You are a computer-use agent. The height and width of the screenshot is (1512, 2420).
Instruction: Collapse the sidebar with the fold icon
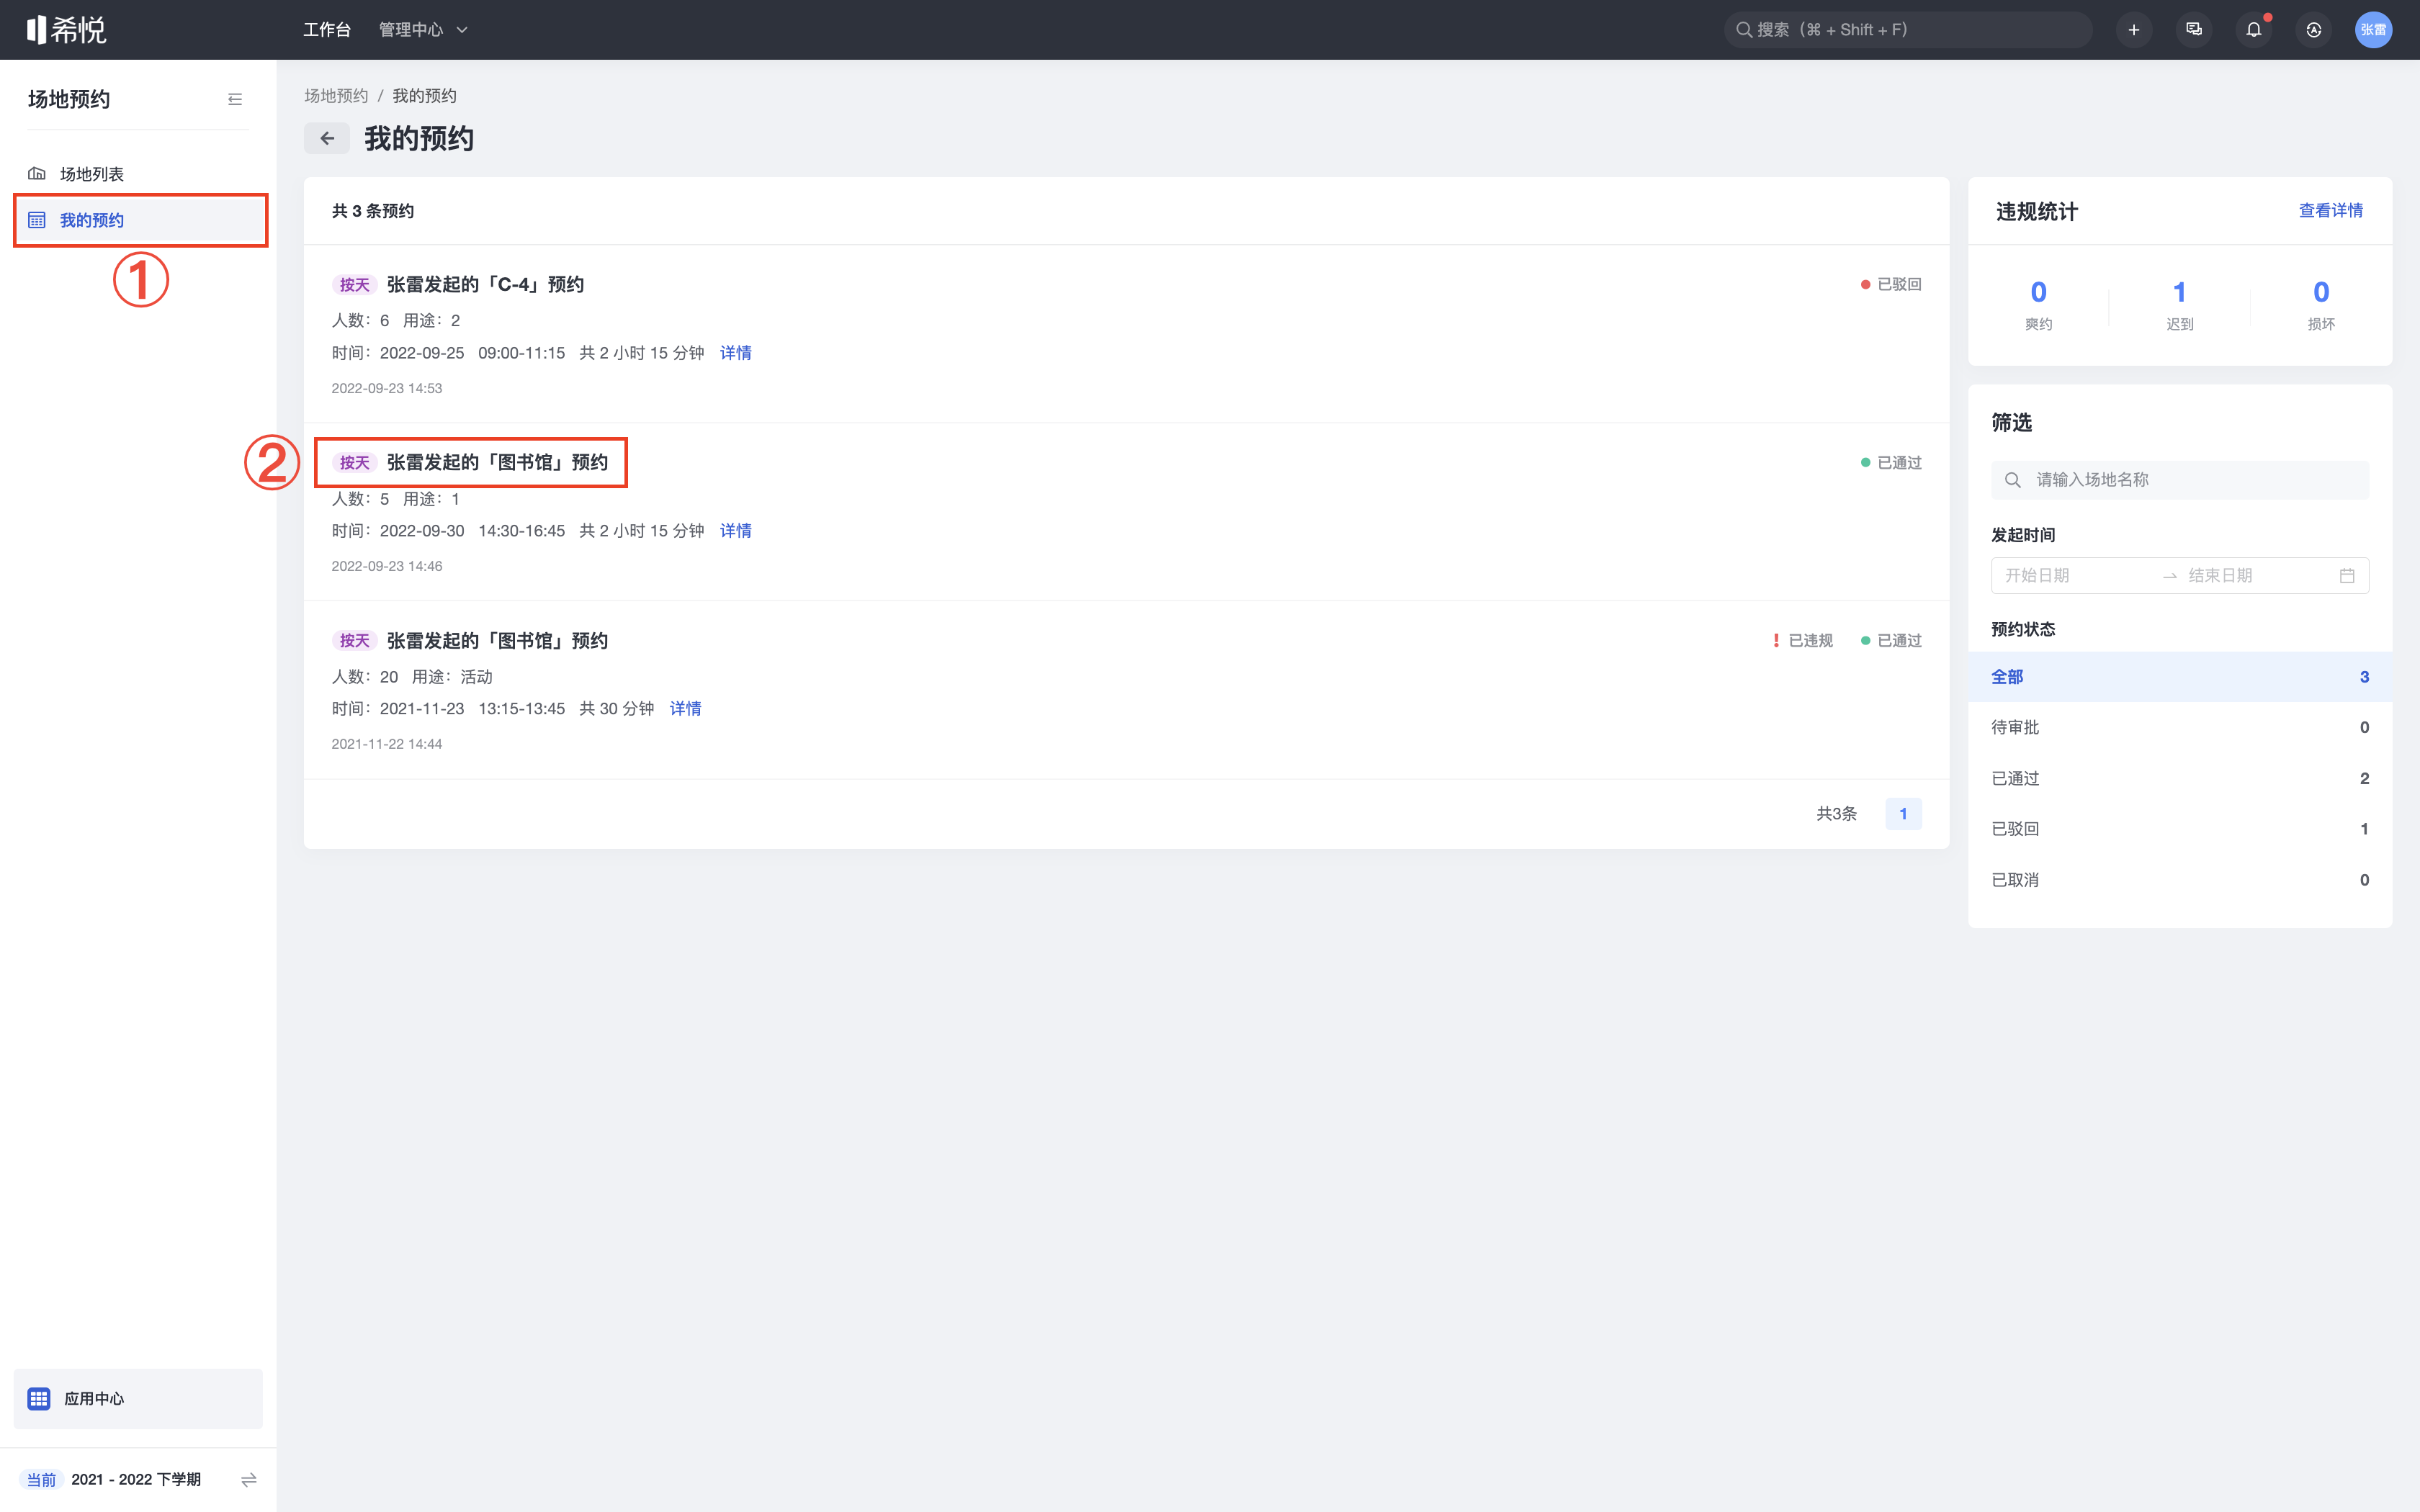(x=235, y=99)
